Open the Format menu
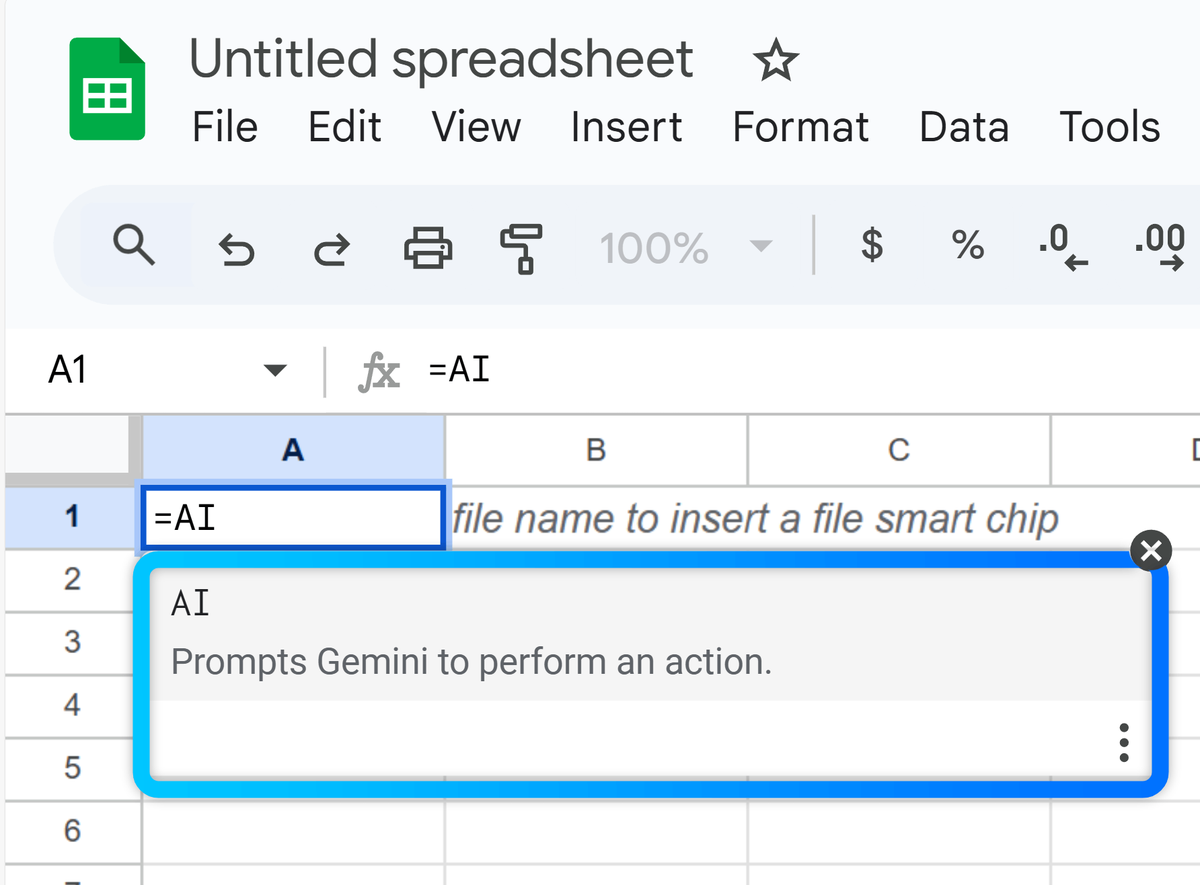The image size is (1200, 885). pos(800,127)
